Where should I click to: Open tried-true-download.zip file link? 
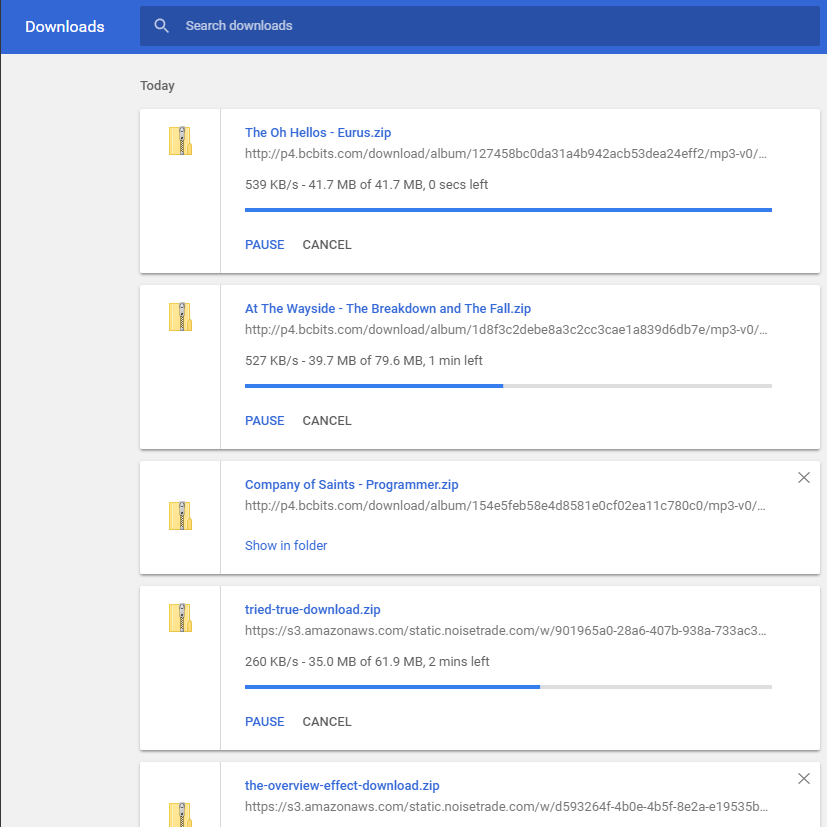(x=312, y=610)
